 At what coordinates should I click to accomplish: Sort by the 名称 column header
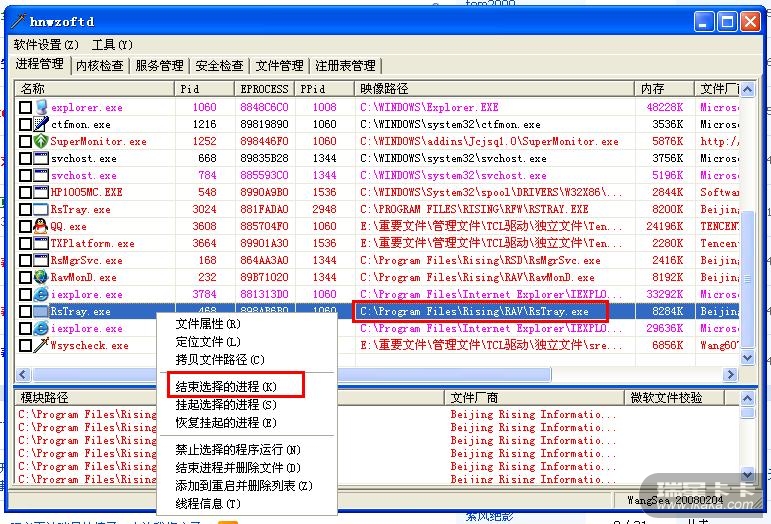click(95, 88)
